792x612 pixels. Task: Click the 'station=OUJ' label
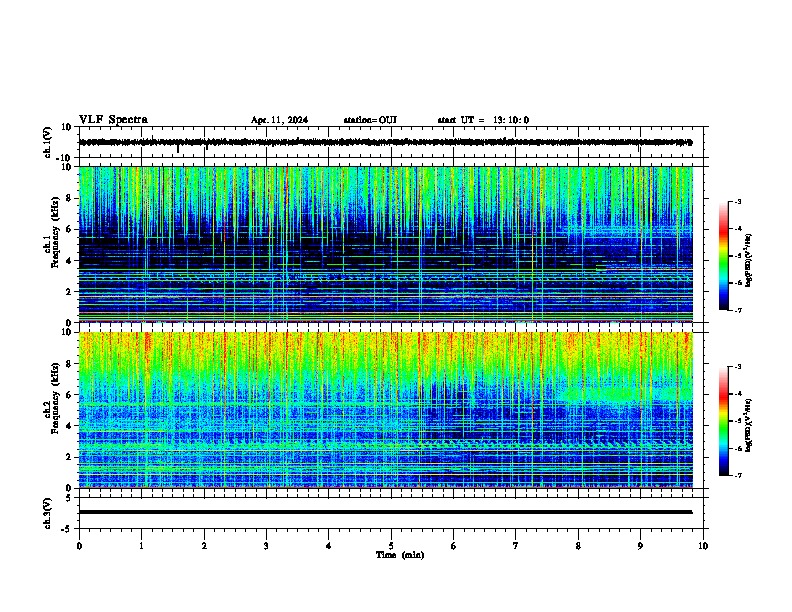click(370, 120)
